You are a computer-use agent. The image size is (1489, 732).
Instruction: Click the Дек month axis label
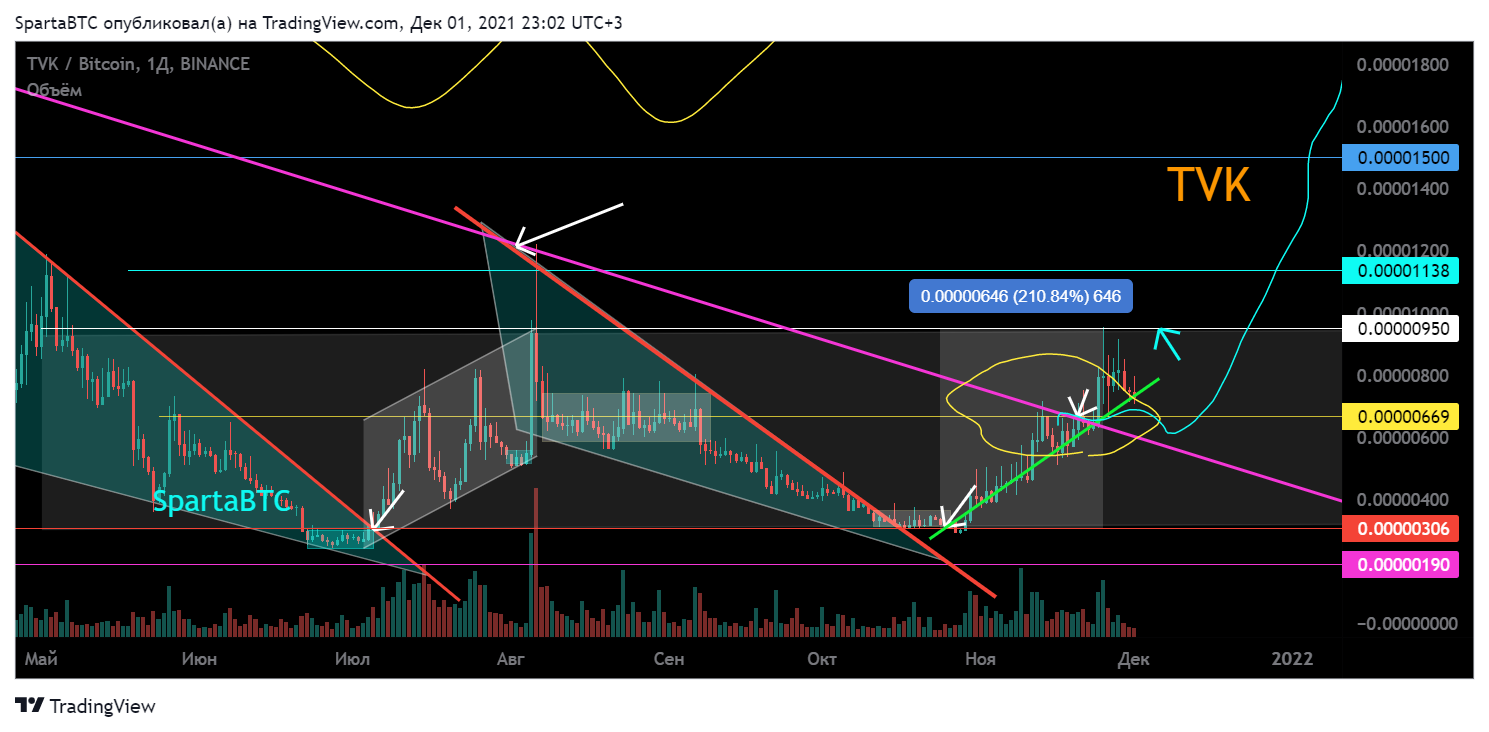[x=1134, y=659]
